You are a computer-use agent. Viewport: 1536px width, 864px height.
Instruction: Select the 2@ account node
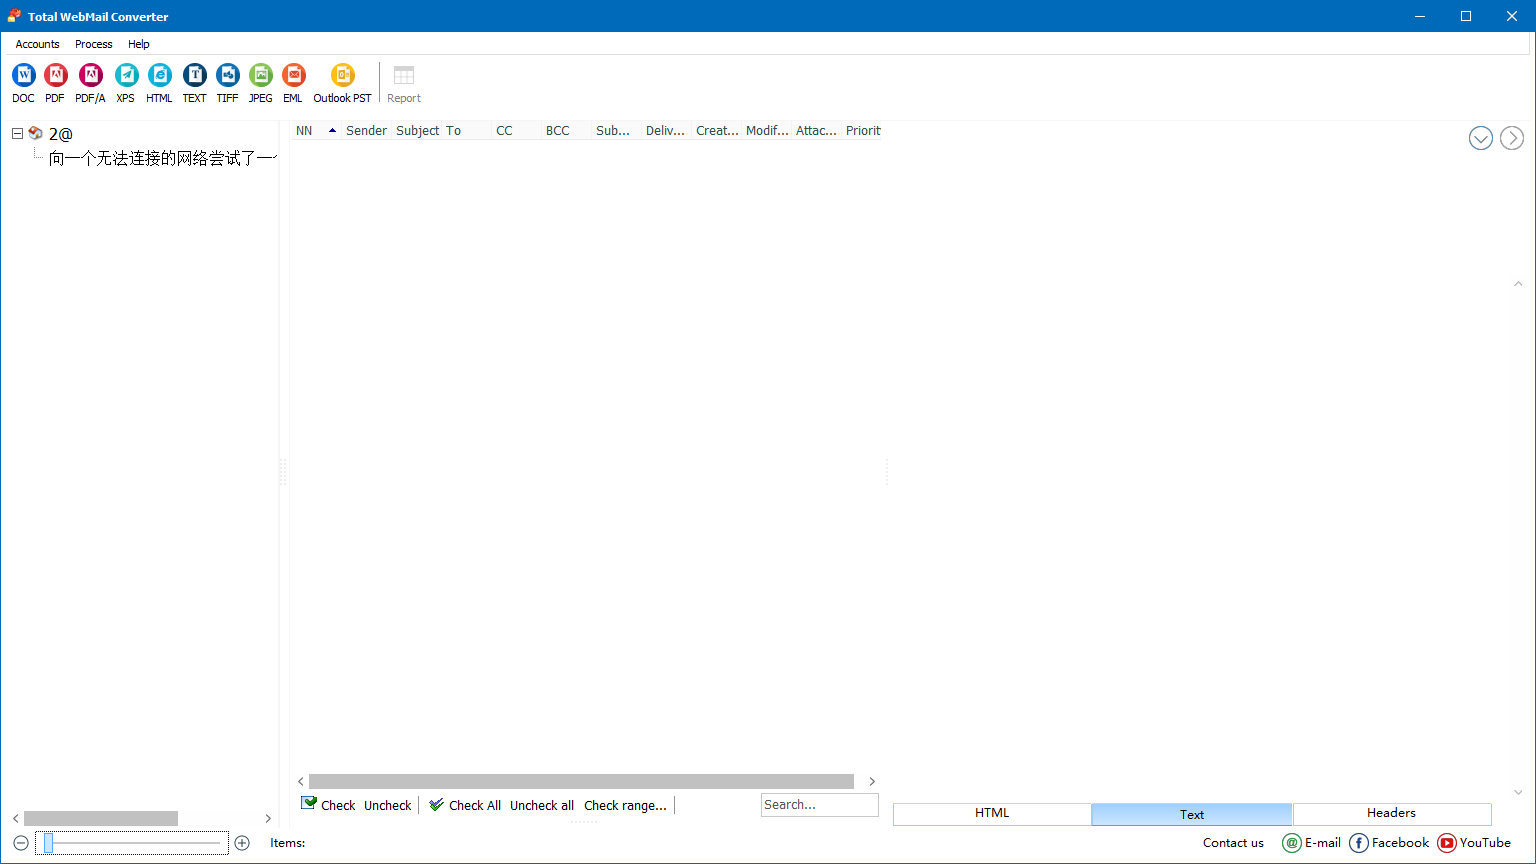(x=61, y=134)
